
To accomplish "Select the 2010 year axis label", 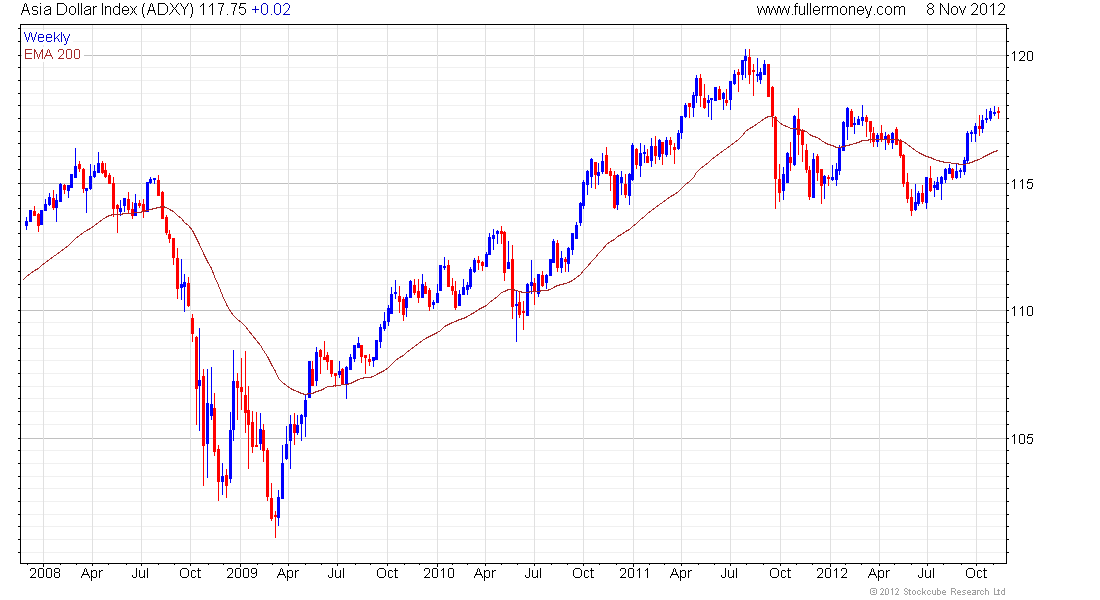I will tap(438, 573).
